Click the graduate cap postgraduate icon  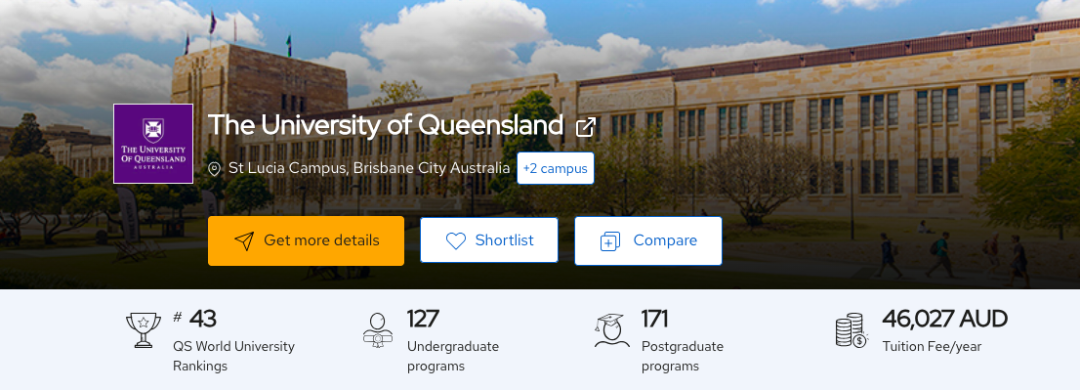612,330
